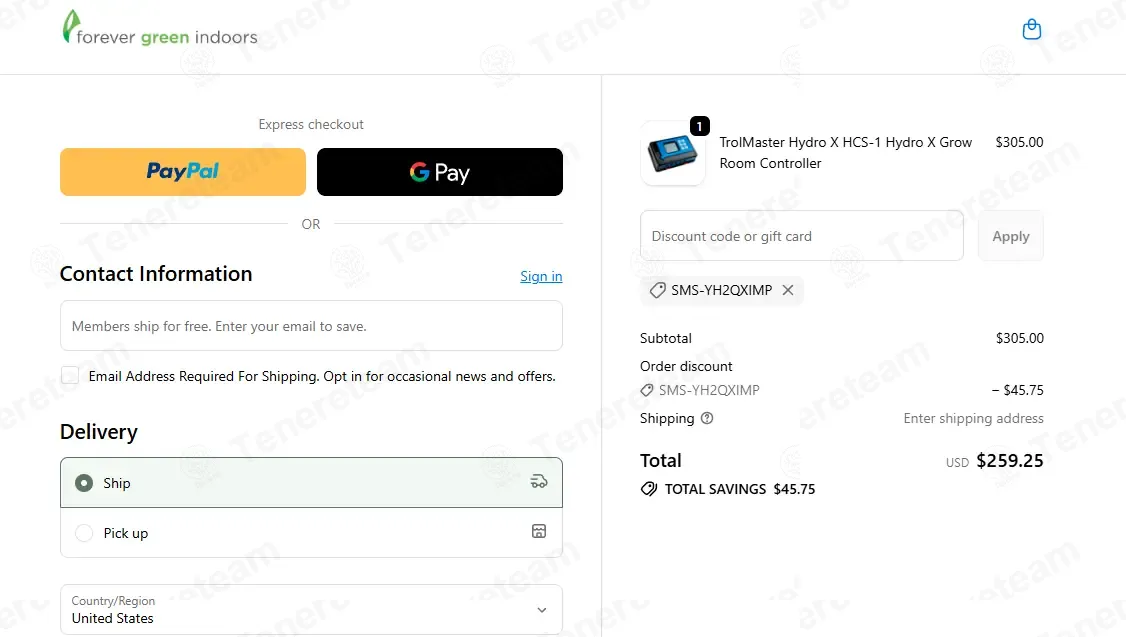
Task: Open the shopping bag cart icon
Action: tap(1031, 29)
